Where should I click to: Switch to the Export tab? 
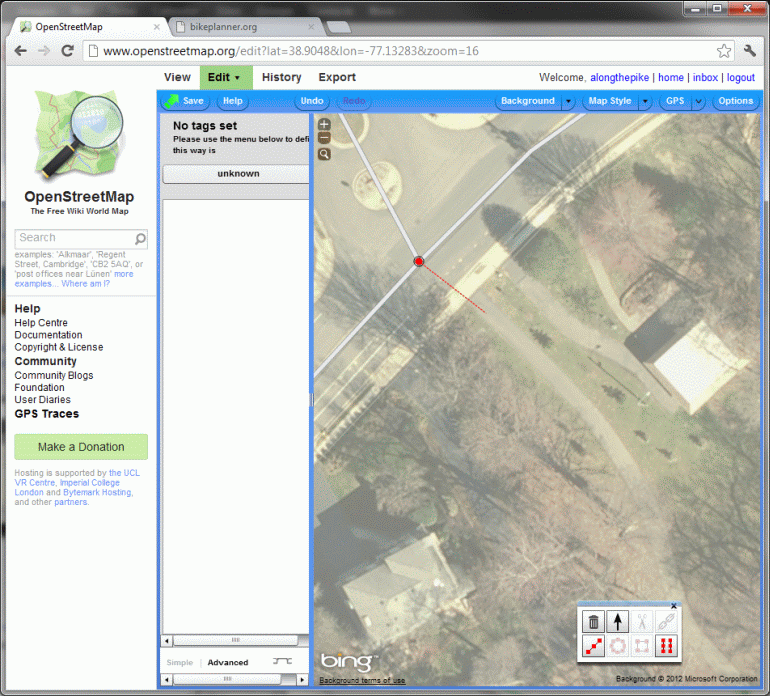[337, 78]
